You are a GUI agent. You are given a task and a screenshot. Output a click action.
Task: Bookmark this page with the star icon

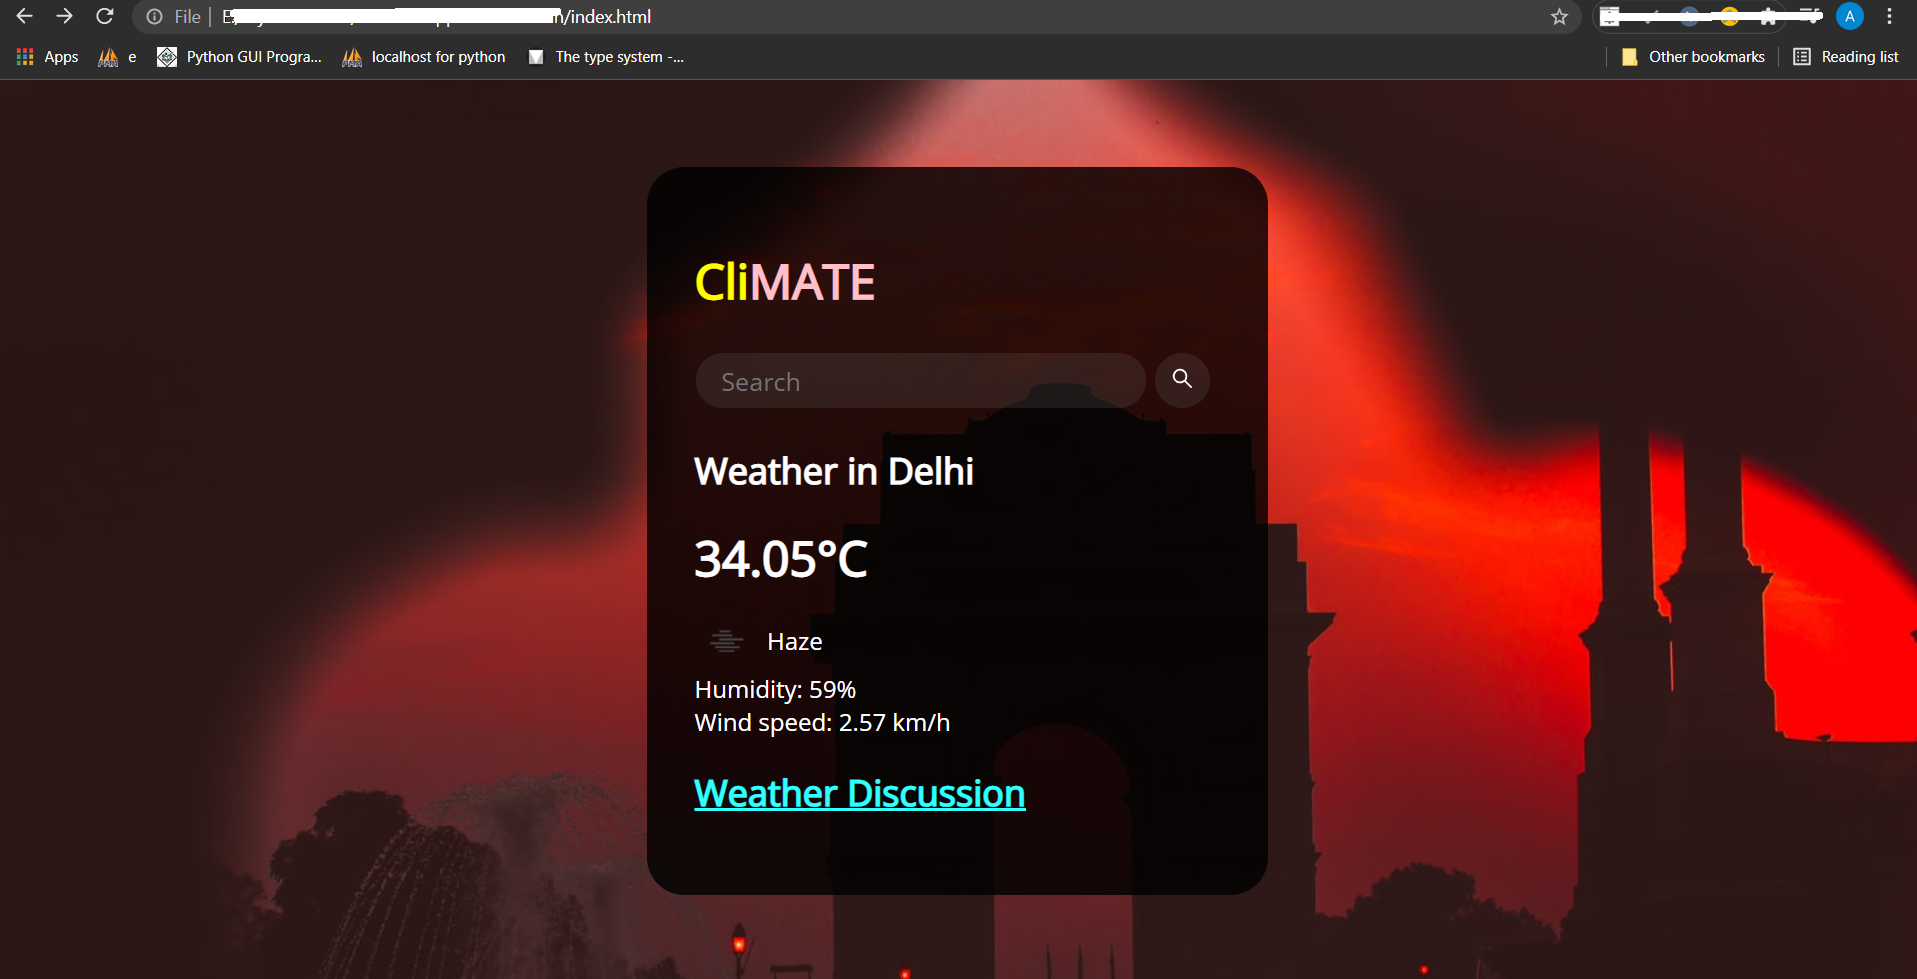[1559, 17]
